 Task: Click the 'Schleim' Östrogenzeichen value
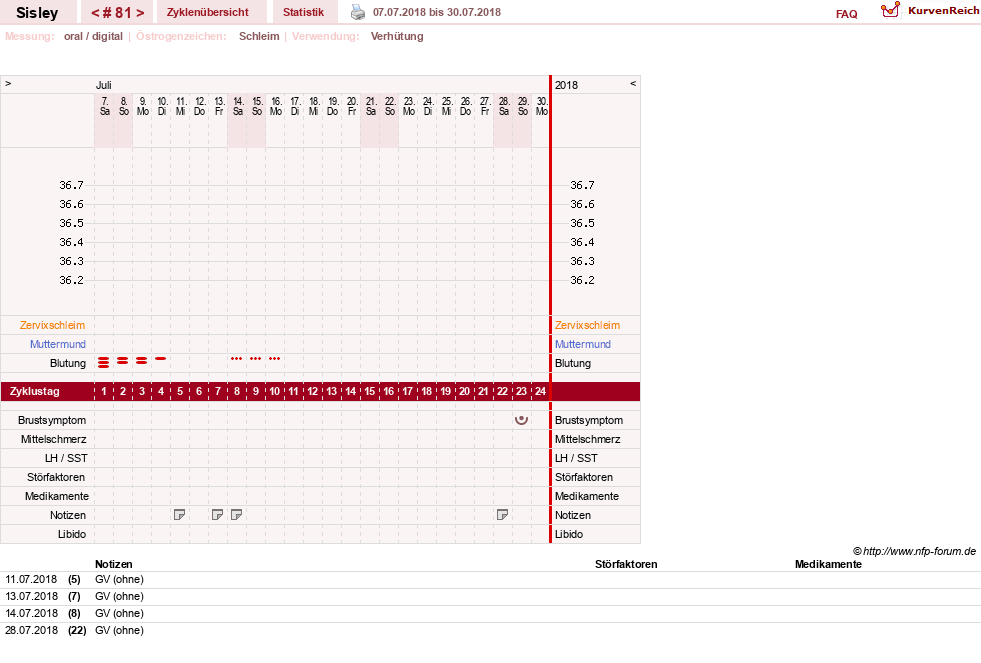pos(259,36)
